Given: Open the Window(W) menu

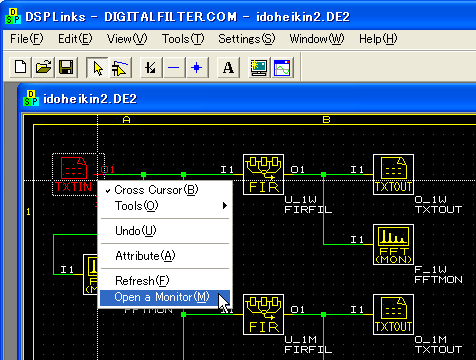Looking at the screenshot, I should tap(317, 39).
